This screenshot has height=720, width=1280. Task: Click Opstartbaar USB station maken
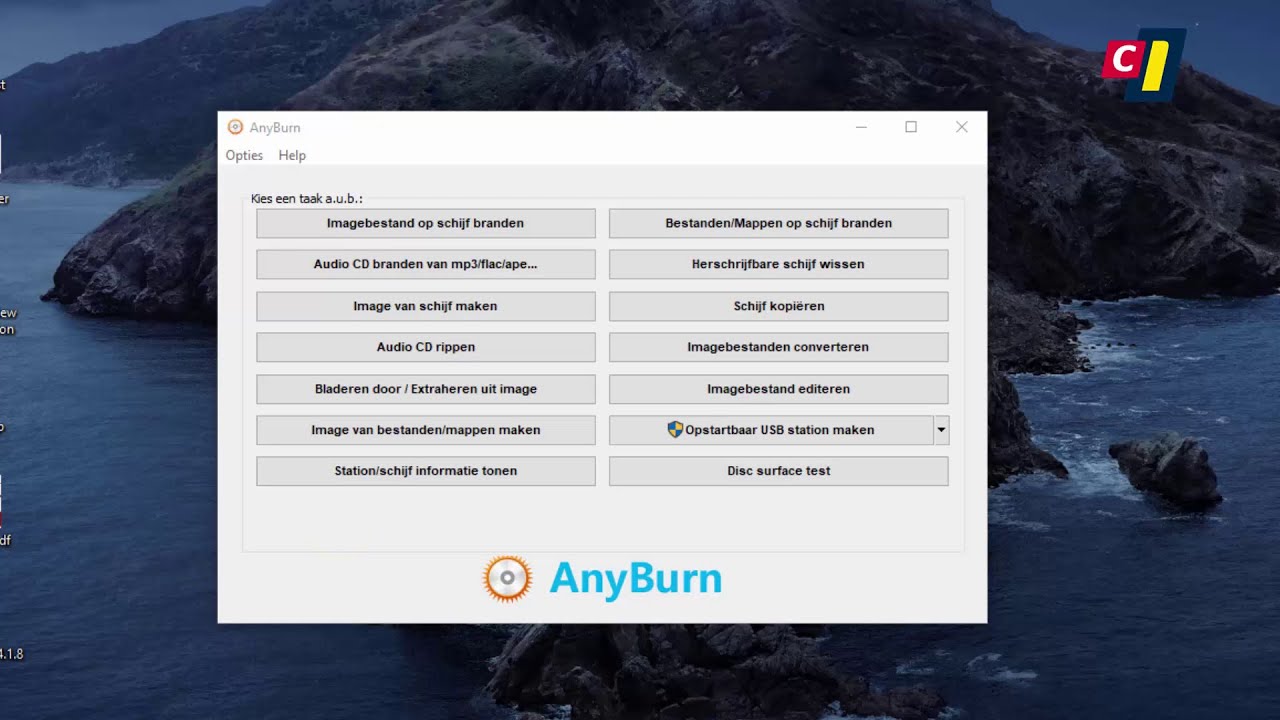(771, 430)
